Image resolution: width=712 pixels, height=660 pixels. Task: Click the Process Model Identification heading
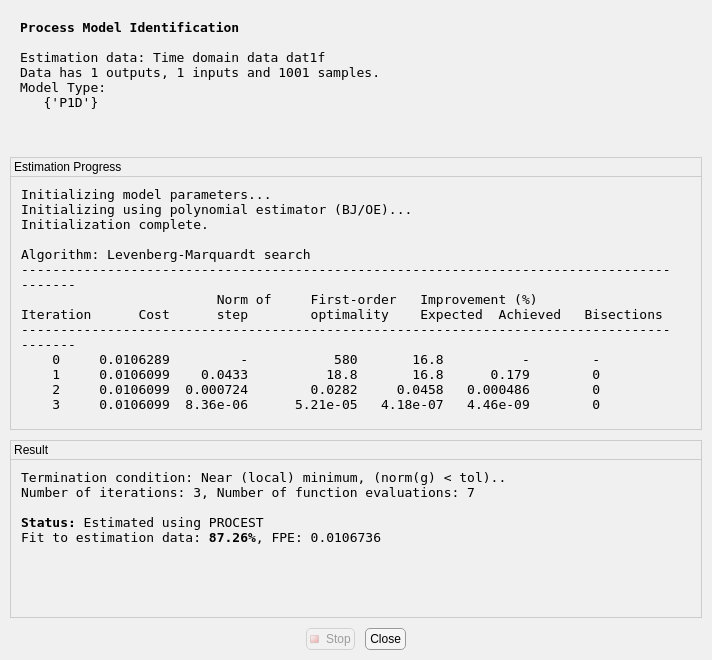pos(129,27)
